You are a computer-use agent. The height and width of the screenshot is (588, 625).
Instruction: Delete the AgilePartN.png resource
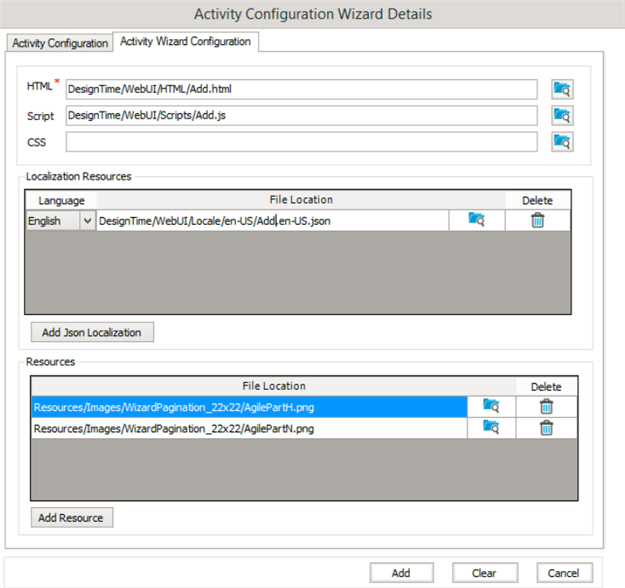click(546, 428)
